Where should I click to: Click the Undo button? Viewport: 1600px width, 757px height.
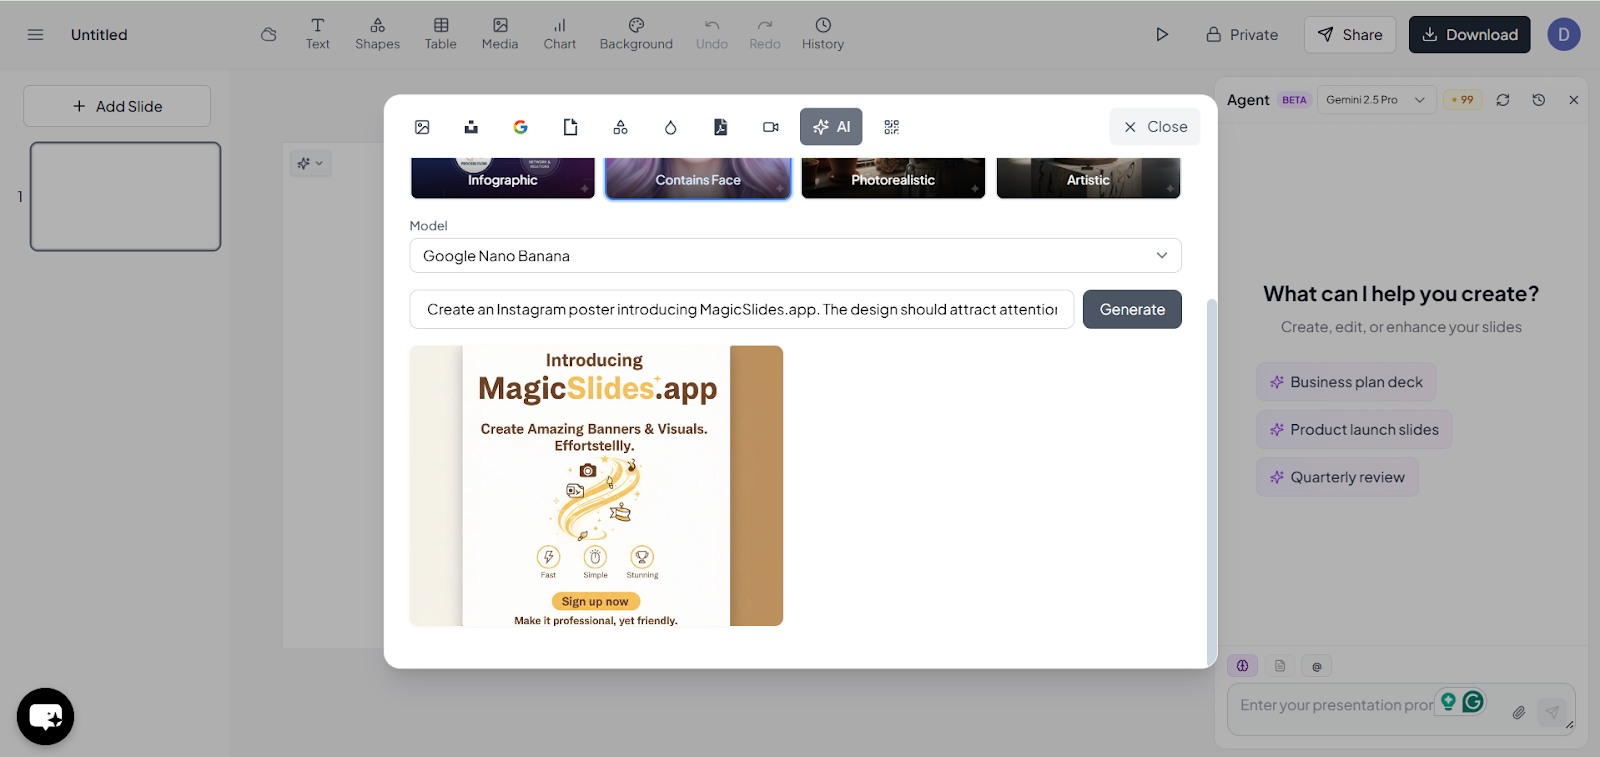712,34
